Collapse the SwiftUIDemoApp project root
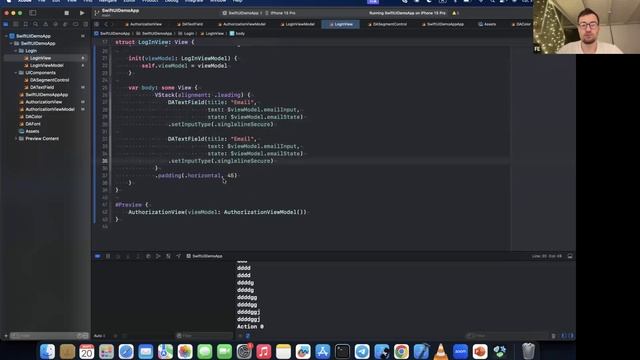 (7, 36)
